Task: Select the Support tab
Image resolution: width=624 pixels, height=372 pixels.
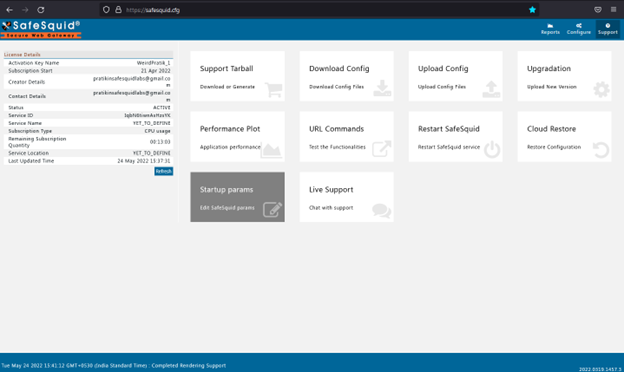Action: [607, 29]
